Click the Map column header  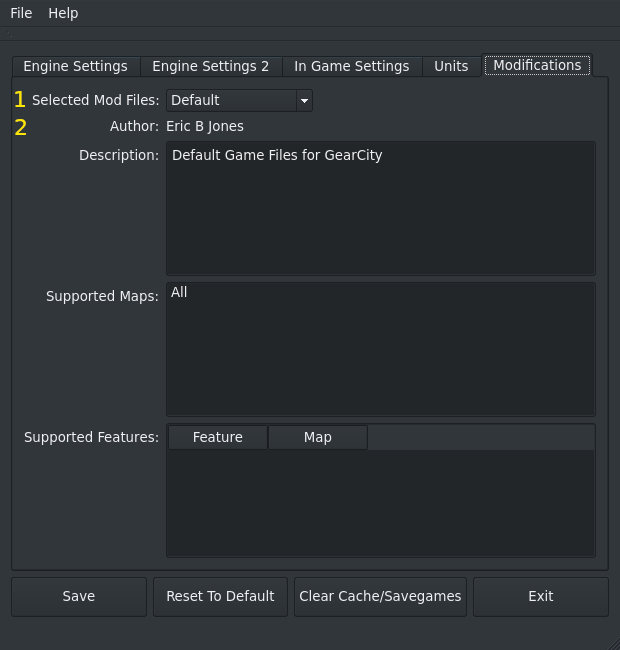pos(317,437)
